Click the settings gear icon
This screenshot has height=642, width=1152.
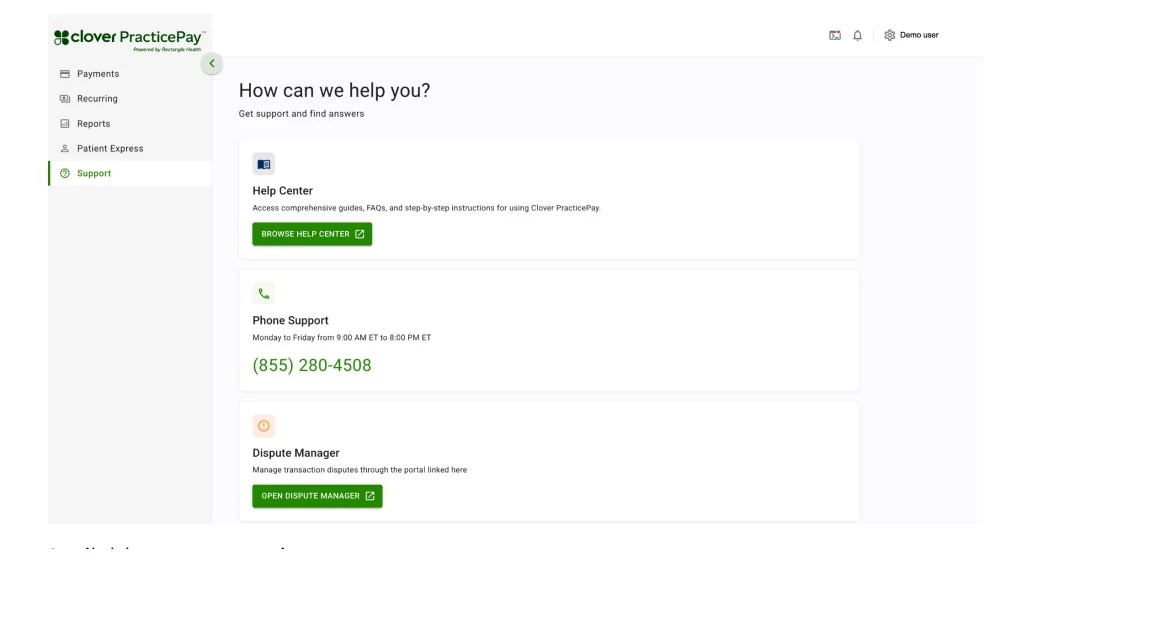pos(890,35)
